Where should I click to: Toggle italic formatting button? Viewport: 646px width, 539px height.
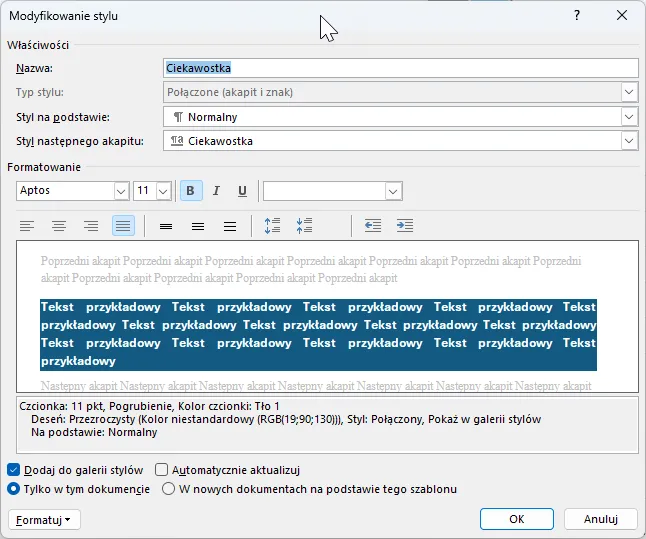click(x=216, y=191)
